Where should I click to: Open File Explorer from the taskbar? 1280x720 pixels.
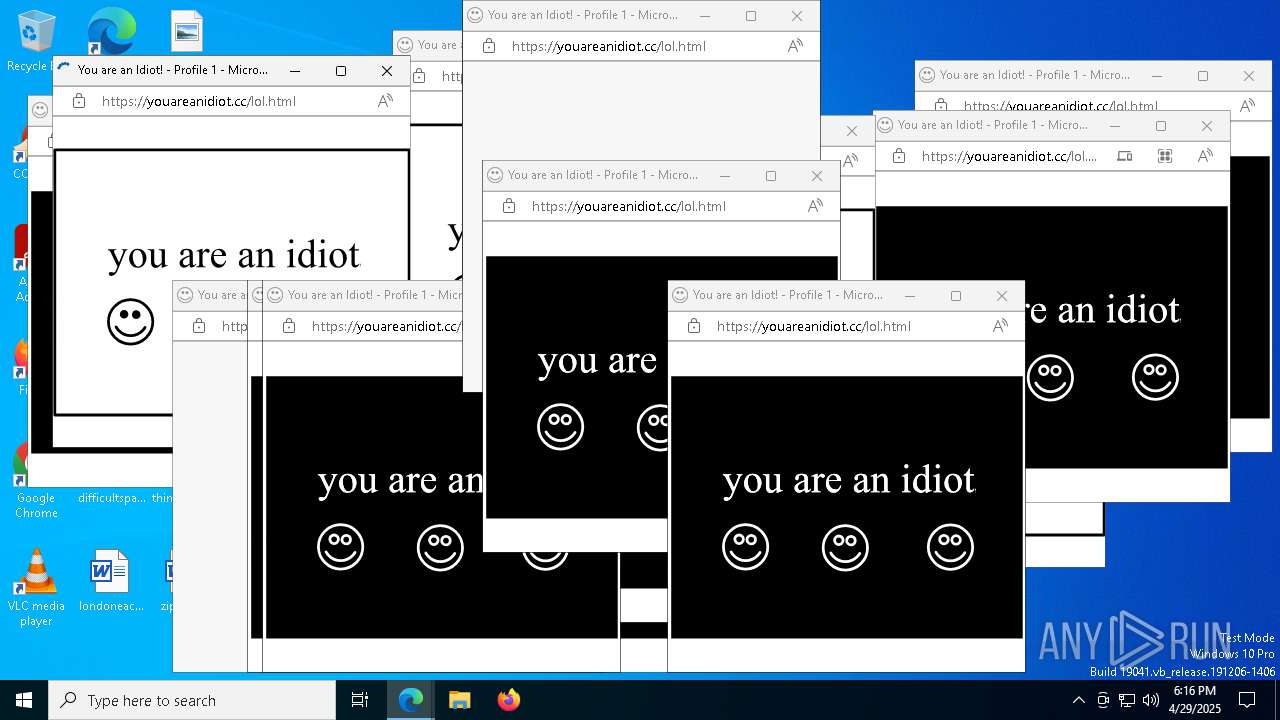click(459, 700)
